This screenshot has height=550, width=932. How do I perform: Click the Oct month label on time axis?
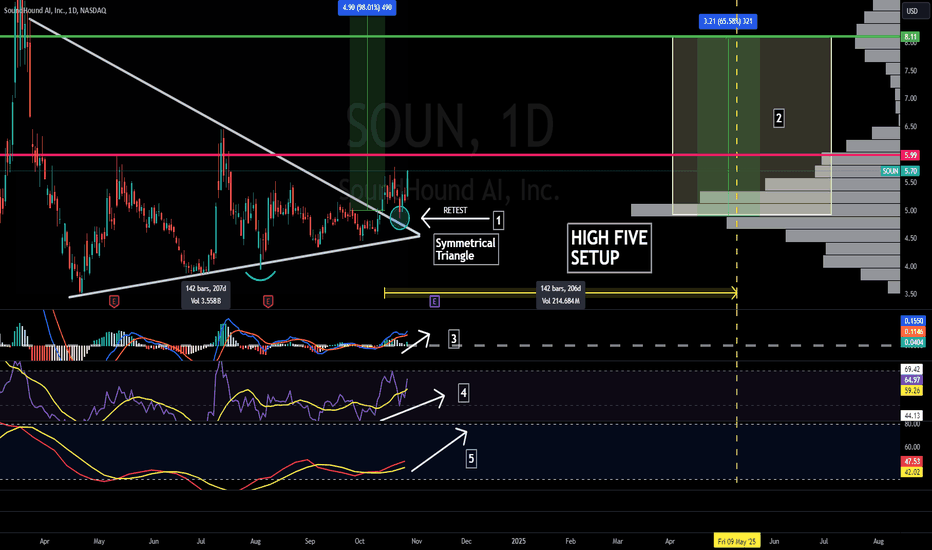(360, 542)
